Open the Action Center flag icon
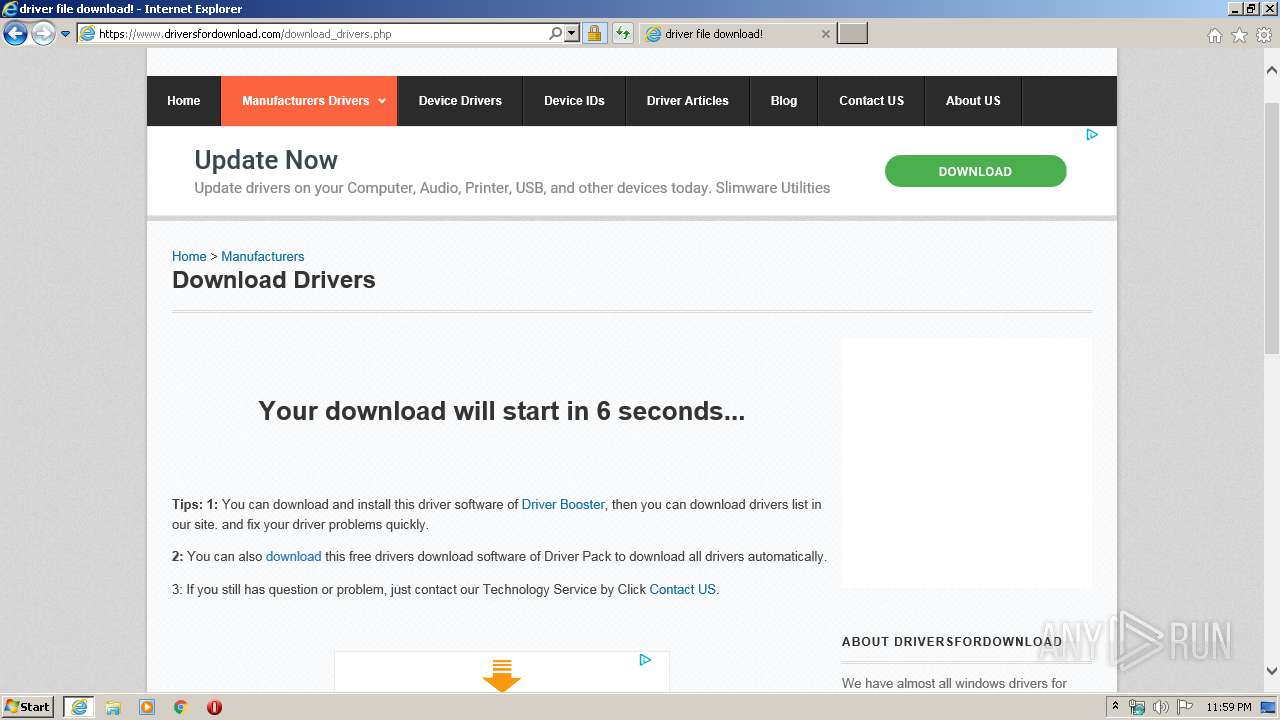 point(1183,707)
